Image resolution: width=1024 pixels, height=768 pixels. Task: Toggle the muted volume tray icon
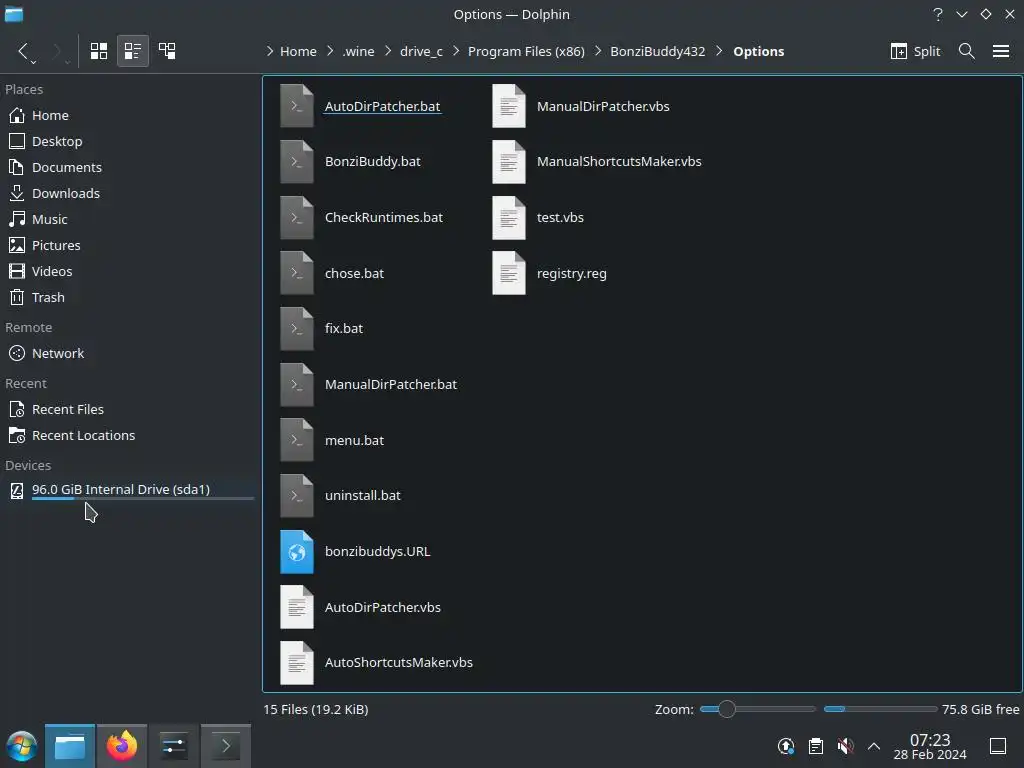(x=845, y=746)
